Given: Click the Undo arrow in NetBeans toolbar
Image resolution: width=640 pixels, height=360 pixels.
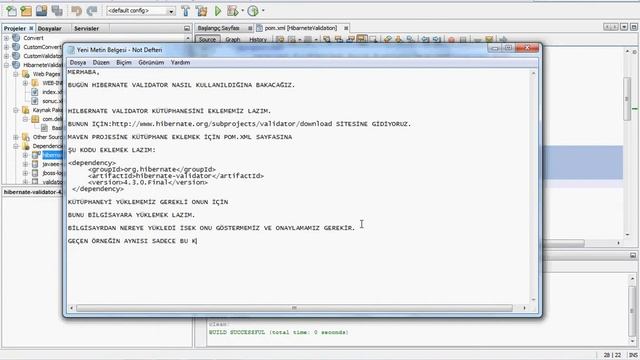Looking at the screenshot, I should pyautogui.click(x=76, y=11).
